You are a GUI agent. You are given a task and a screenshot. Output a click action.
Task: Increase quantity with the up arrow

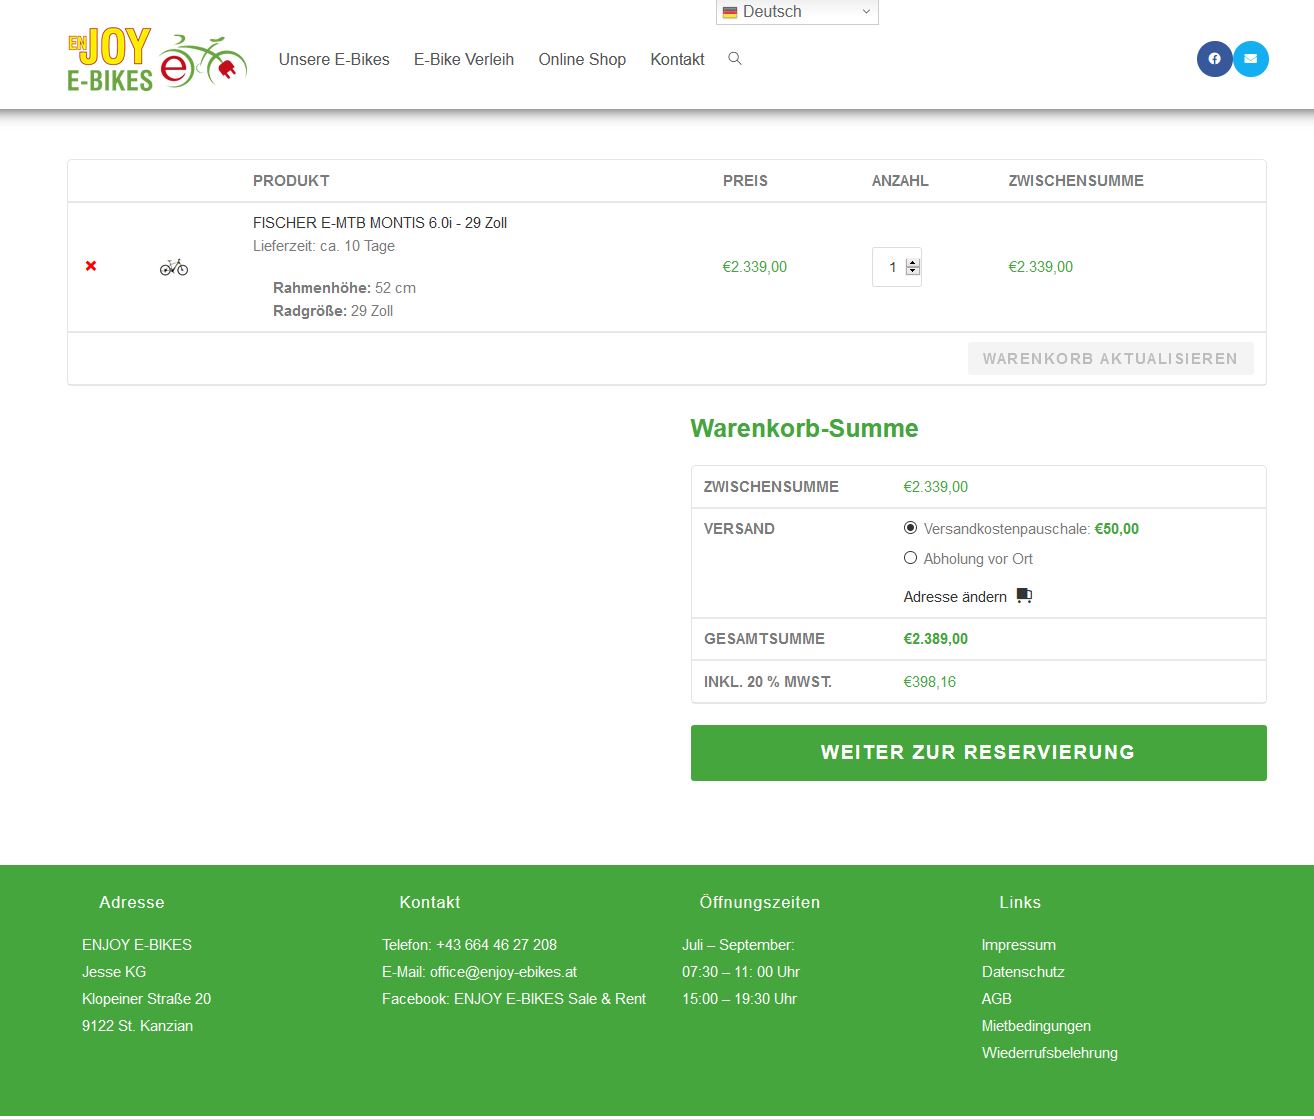[913, 263]
